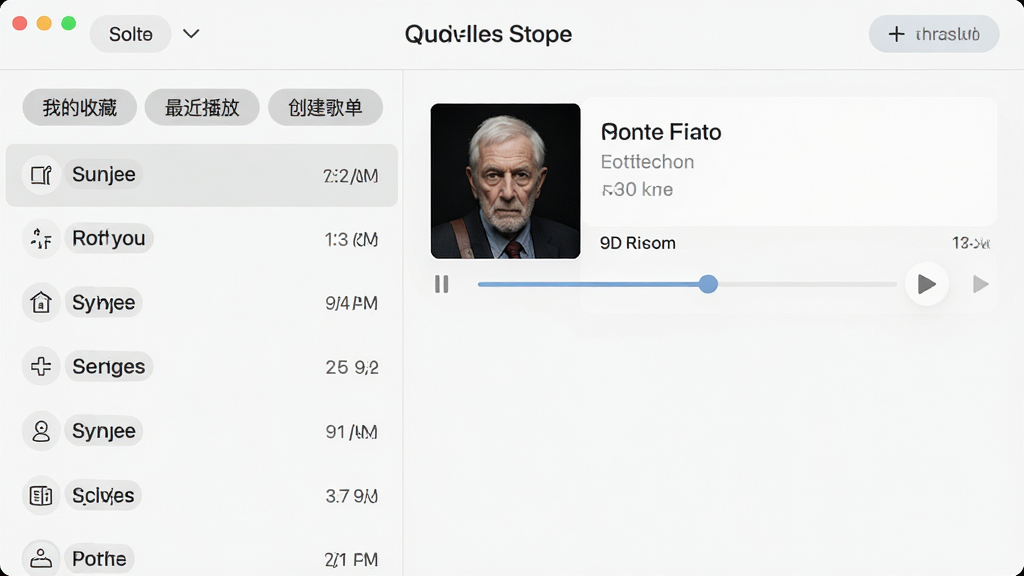
Task: Click the icon beside Pothe
Action: click(x=41, y=558)
